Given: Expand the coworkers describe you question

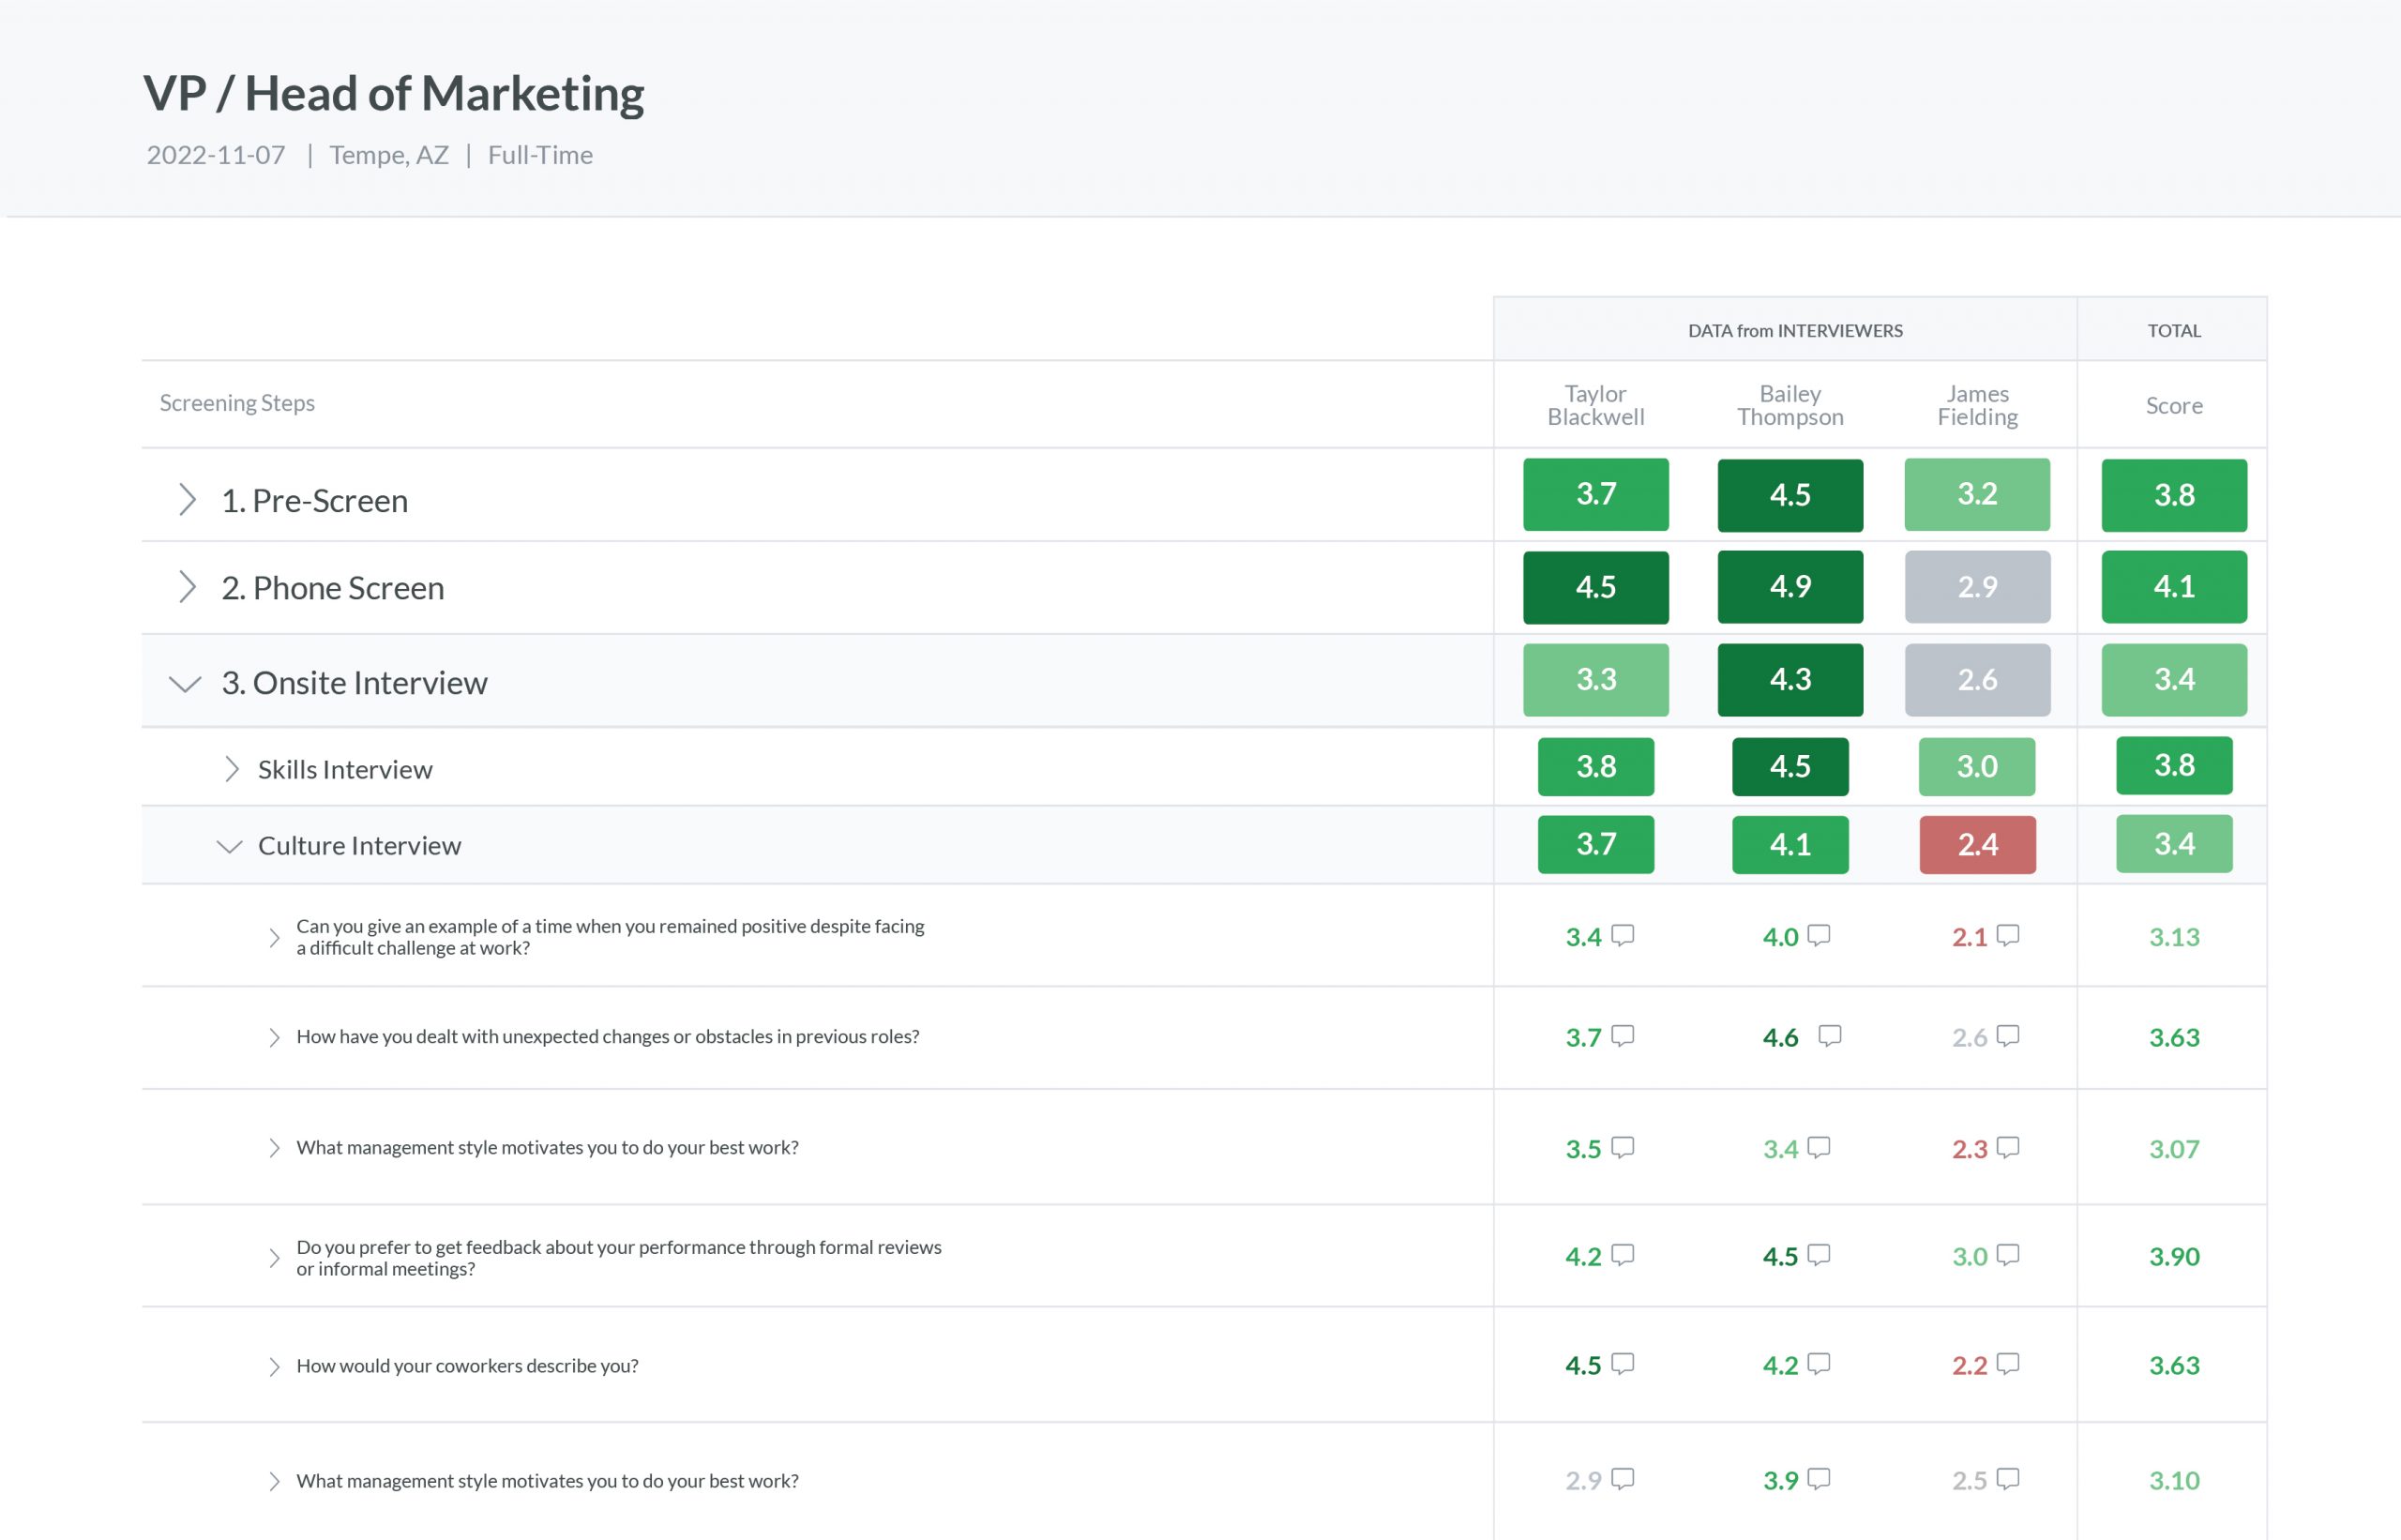Looking at the screenshot, I should [x=274, y=1366].
